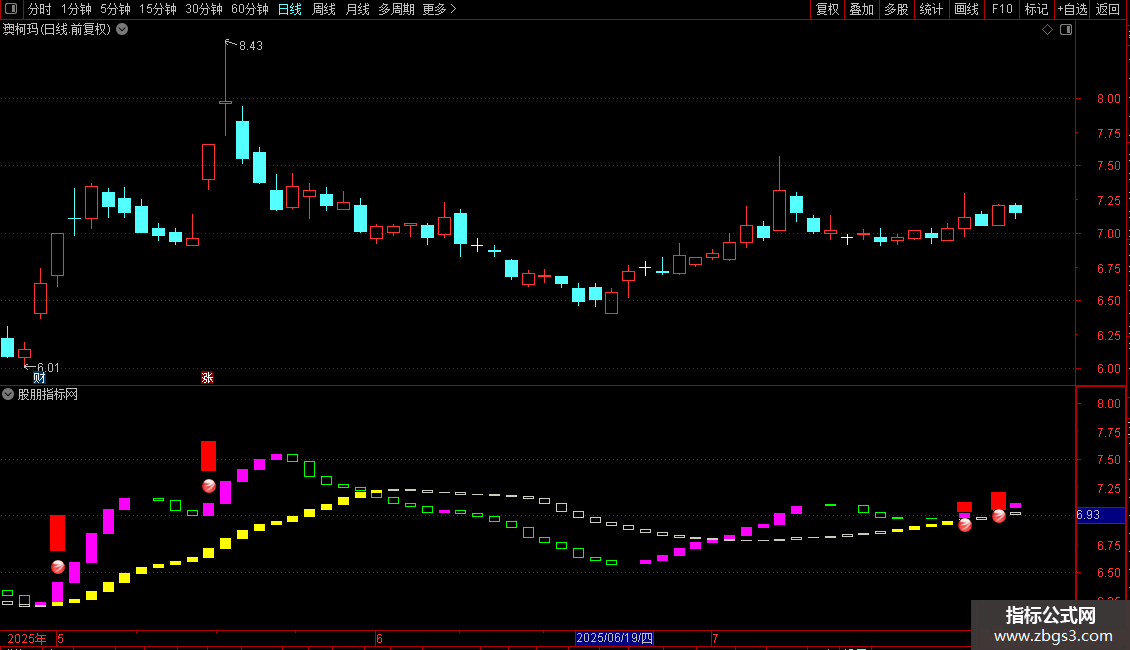
Task: Select the 1分钟 period tab
Action: click(76, 9)
